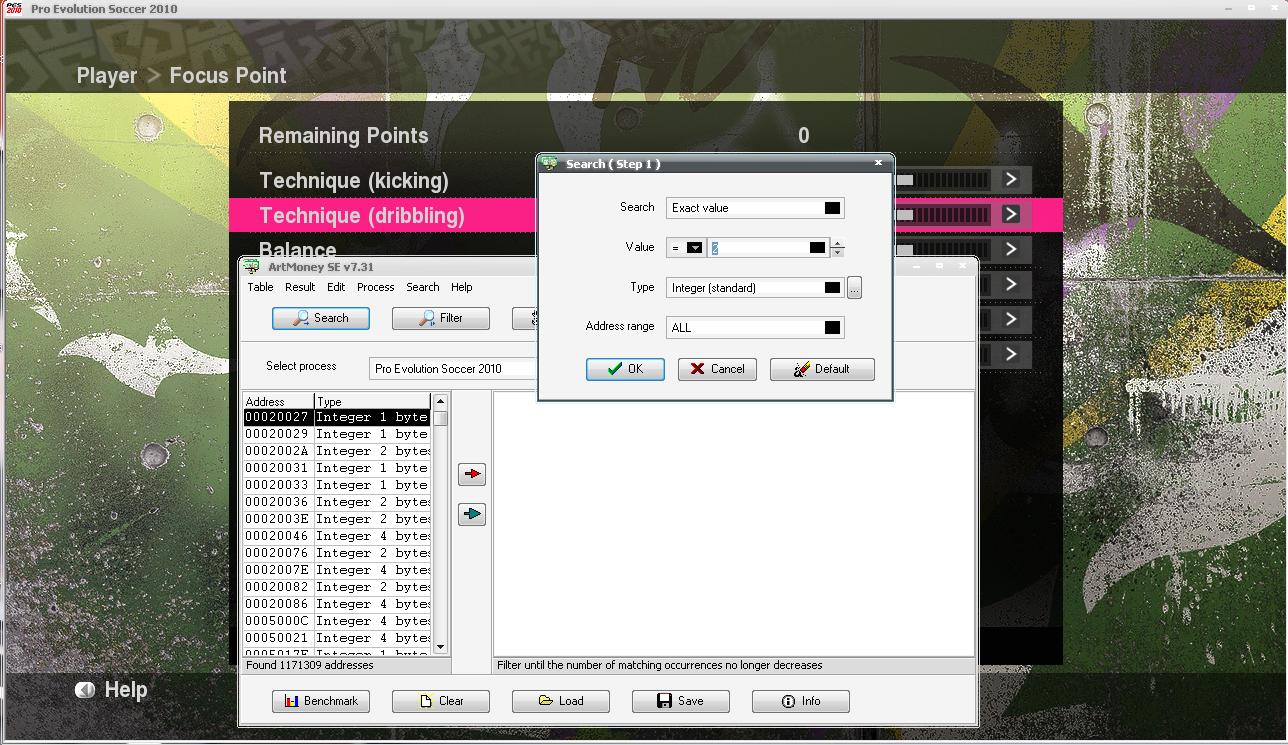Click the Technique (dribbling) increase arrow
This screenshot has height=745, width=1288.
point(1011,214)
